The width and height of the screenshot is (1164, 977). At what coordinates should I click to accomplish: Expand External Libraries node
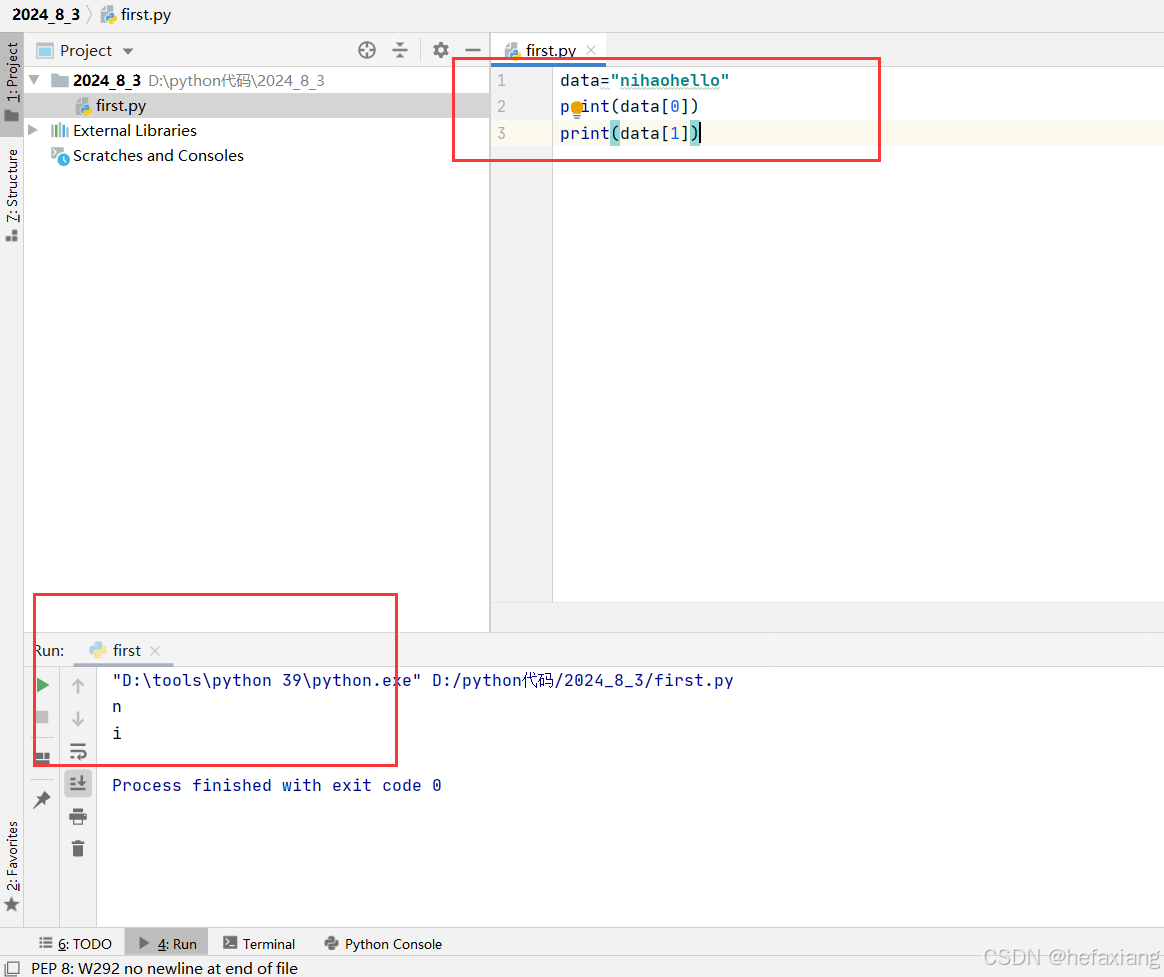coord(33,130)
